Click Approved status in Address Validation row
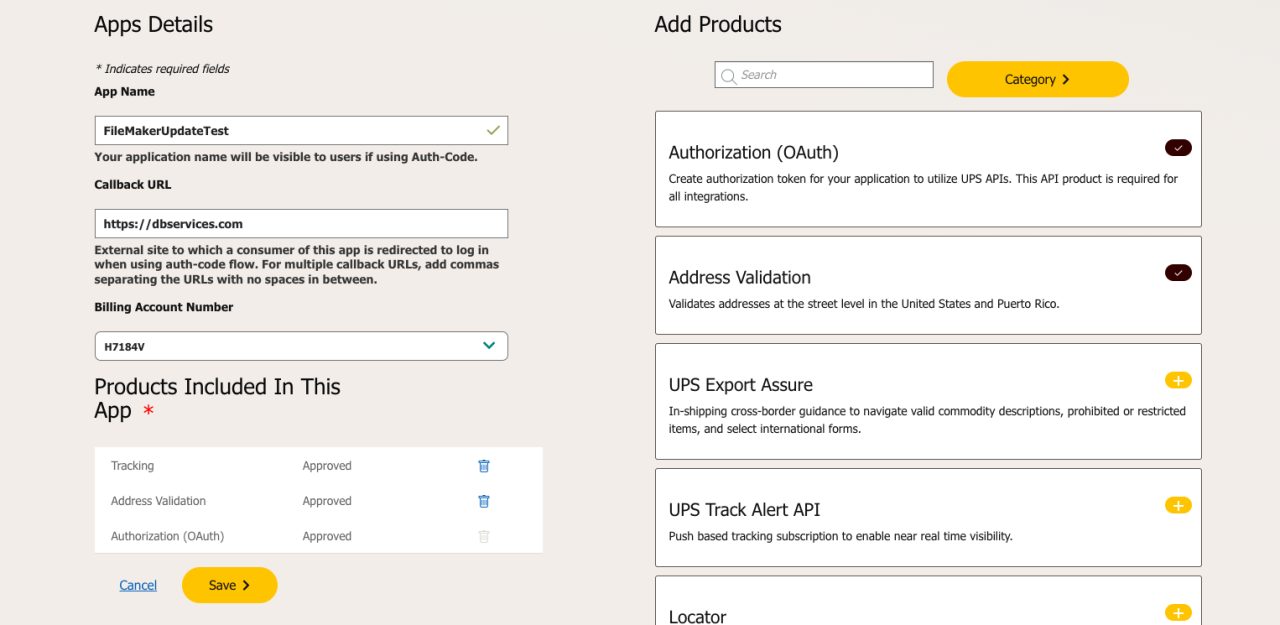 (327, 501)
